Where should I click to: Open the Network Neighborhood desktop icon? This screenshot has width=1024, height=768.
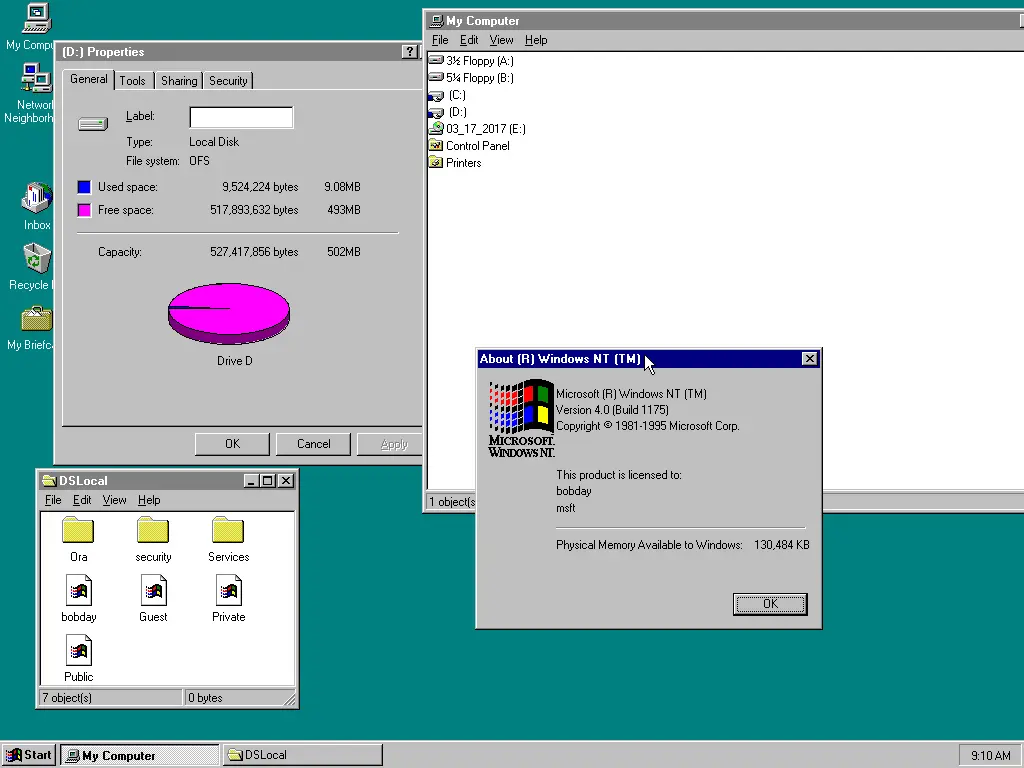pos(36,78)
